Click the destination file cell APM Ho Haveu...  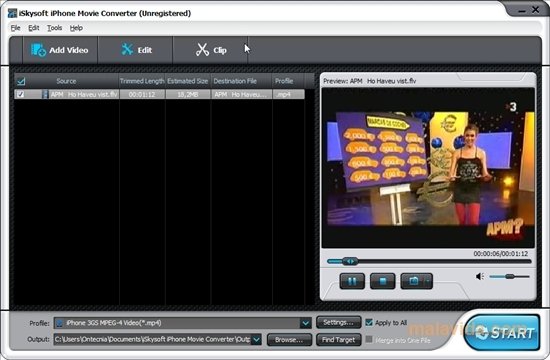click(x=241, y=94)
